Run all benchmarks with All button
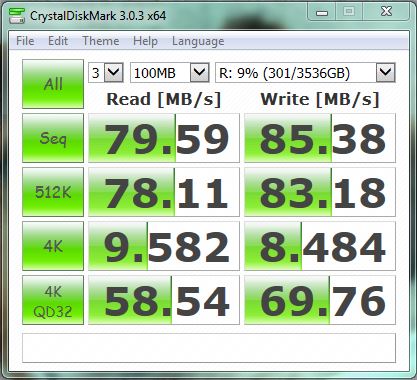 pyautogui.click(x=53, y=84)
